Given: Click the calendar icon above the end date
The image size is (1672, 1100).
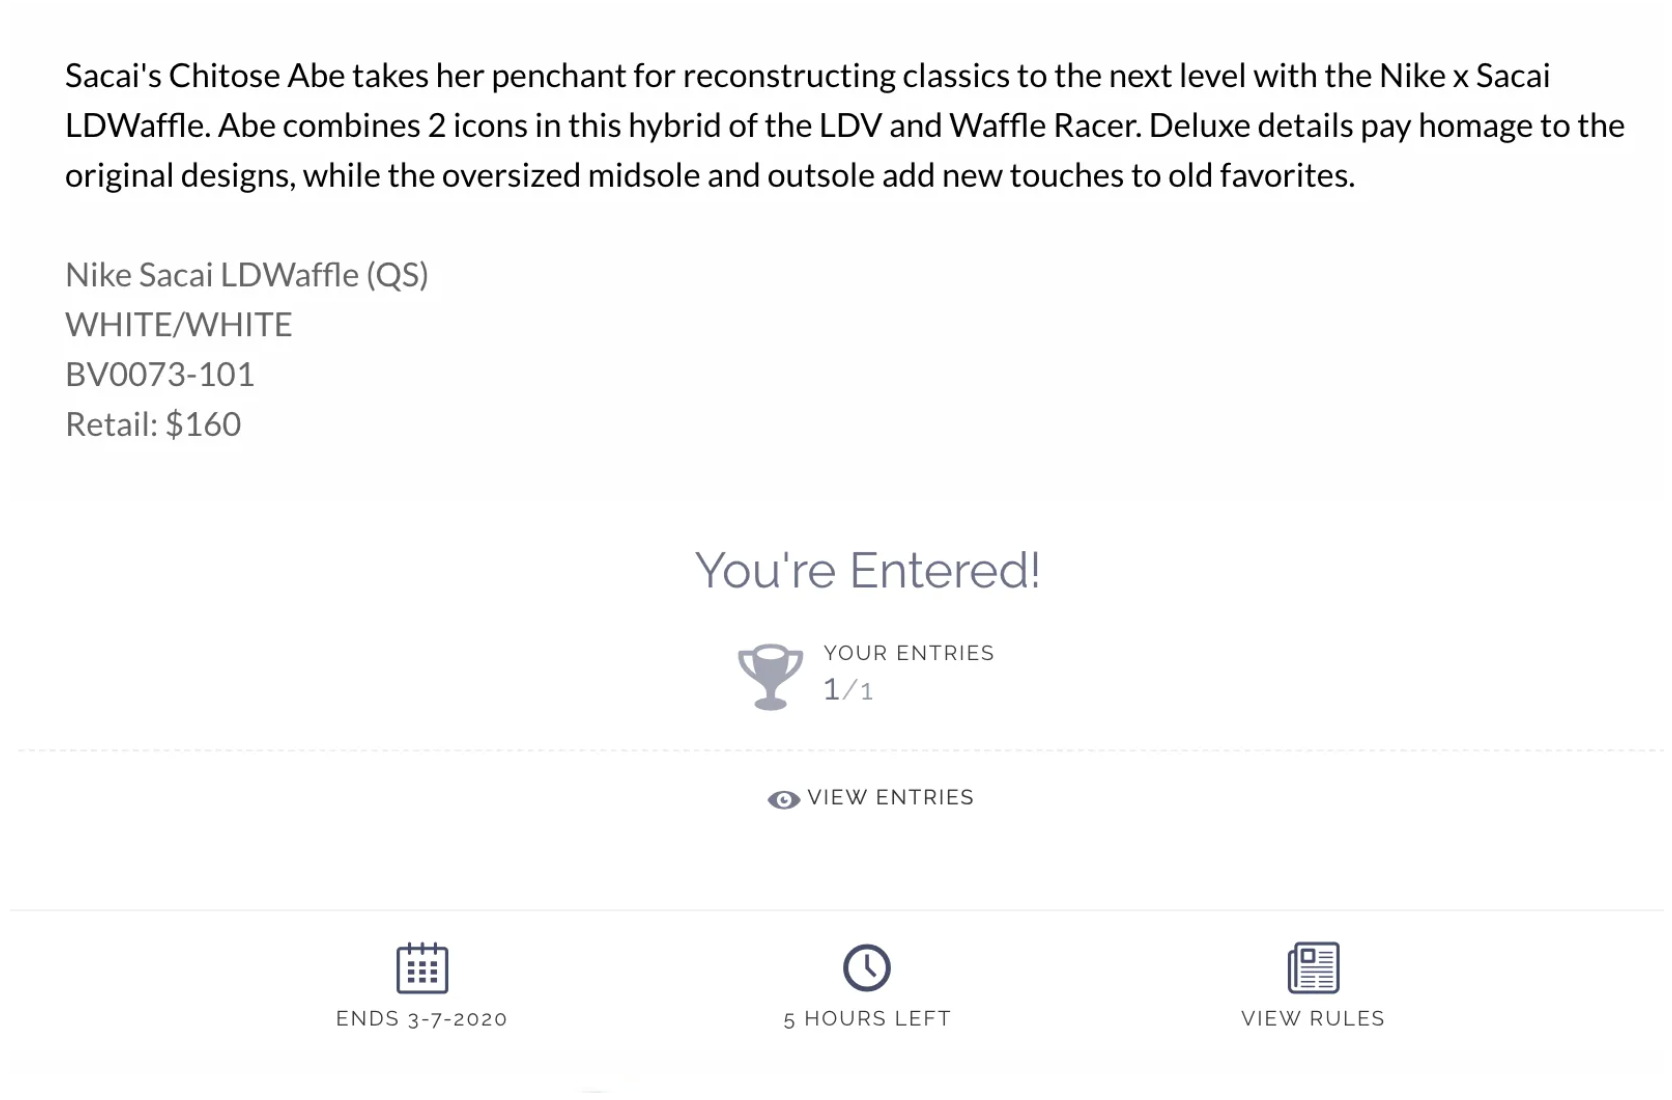Looking at the screenshot, I should [x=422, y=967].
